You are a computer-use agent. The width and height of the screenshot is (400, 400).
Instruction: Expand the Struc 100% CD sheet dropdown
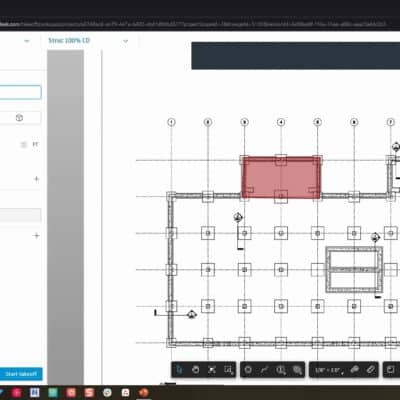(126, 41)
